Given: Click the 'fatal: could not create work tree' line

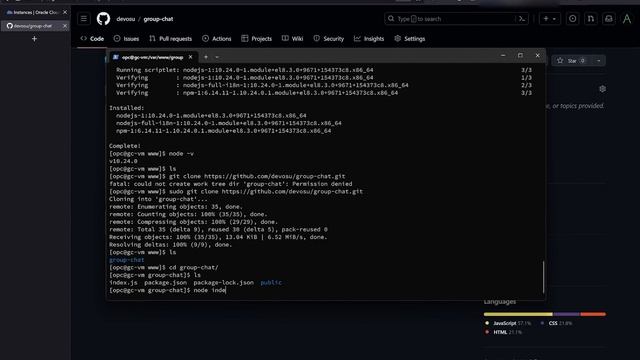Looking at the screenshot, I should click(231, 184).
